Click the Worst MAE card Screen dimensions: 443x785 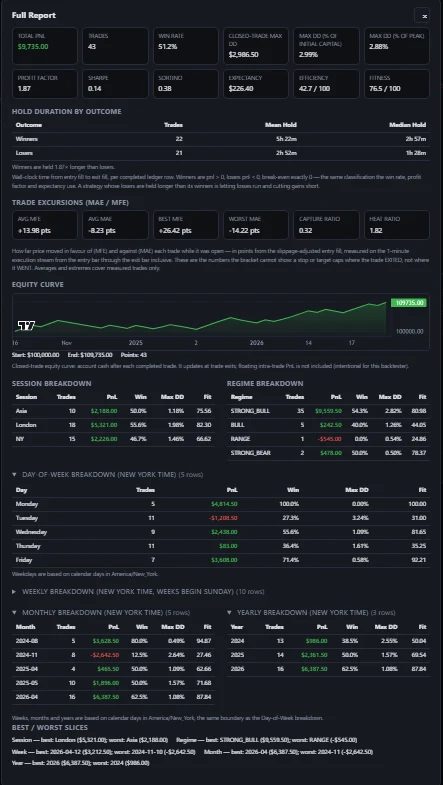pos(256,225)
